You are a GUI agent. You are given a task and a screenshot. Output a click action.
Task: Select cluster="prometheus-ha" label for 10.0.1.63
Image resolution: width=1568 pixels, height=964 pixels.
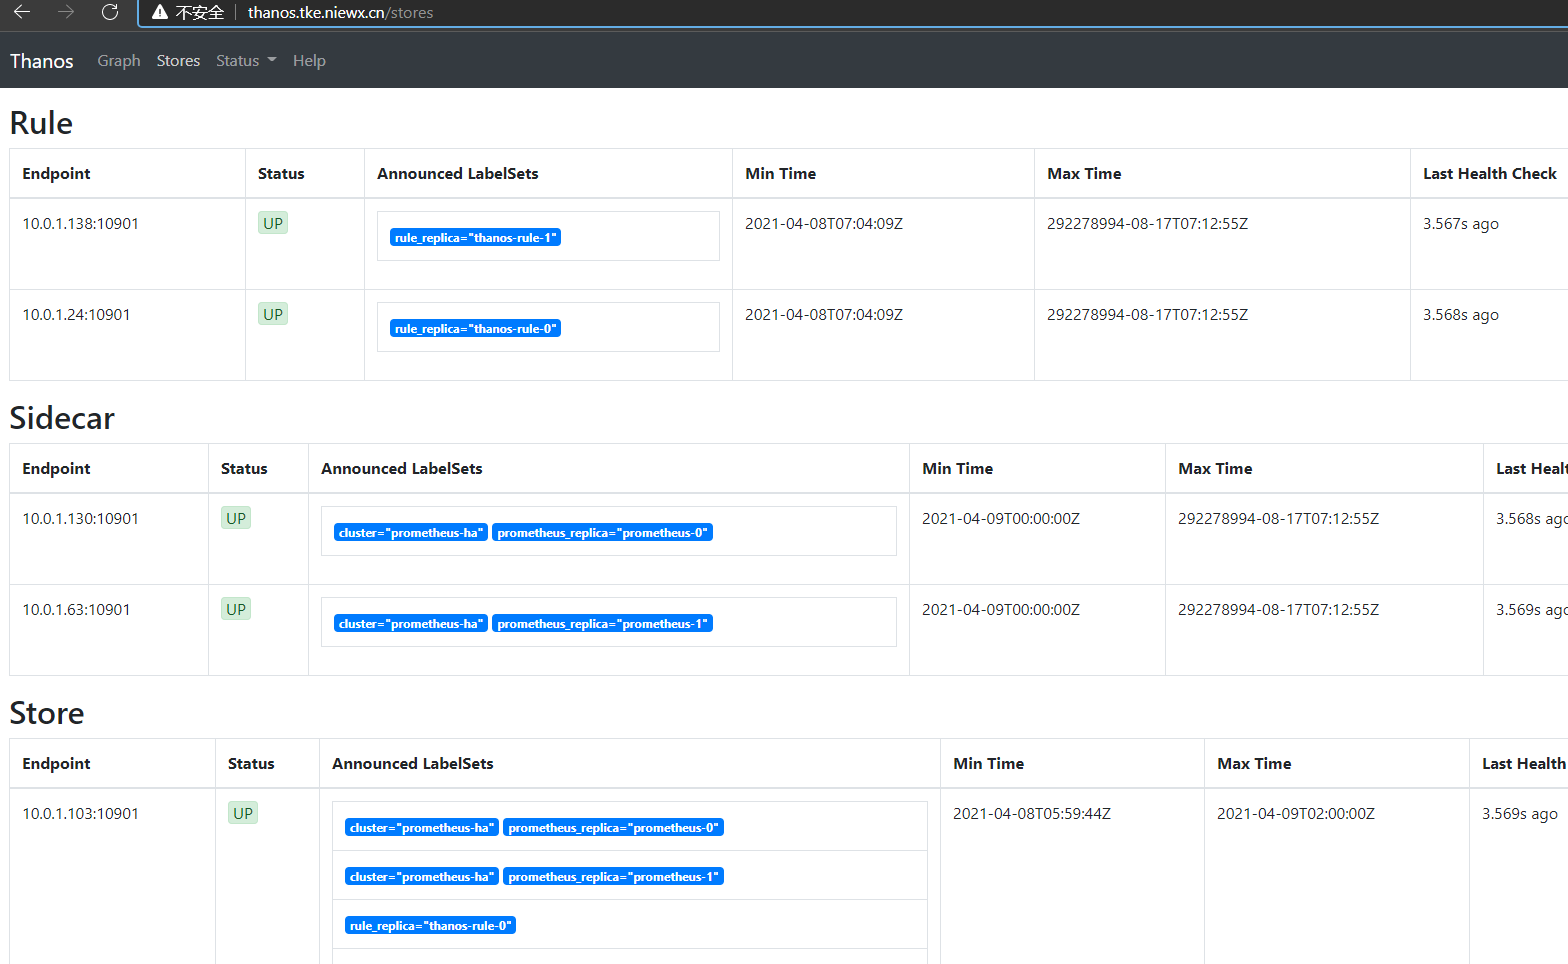(x=411, y=623)
